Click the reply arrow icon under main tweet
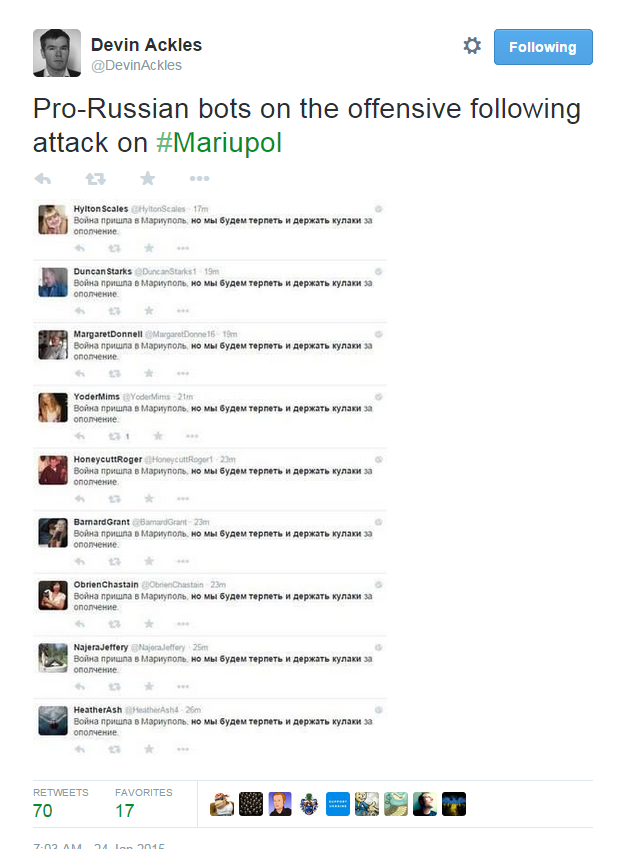Viewport: 629px width, 849px height. pyautogui.click(x=43, y=179)
